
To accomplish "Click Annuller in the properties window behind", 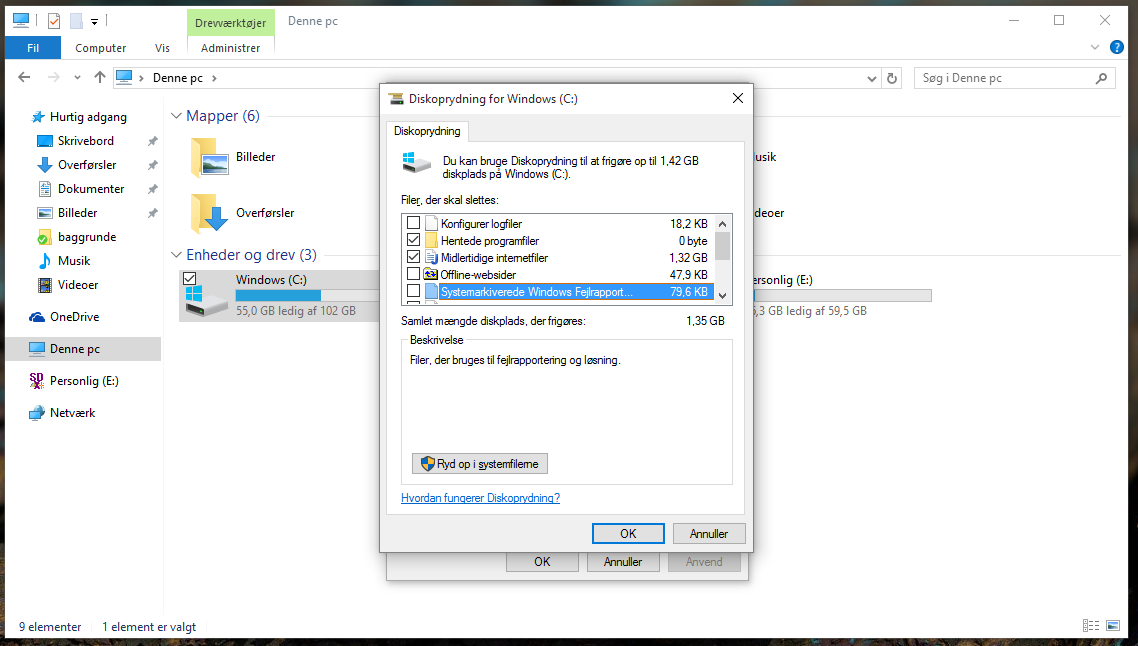I will click(x=623, y=562).
